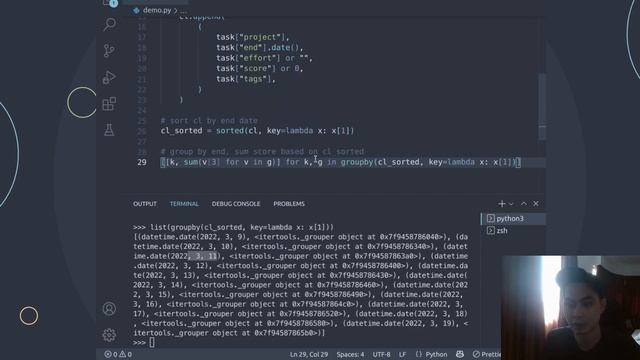
Task: Switch to the TERMINAL panel tab
Action: coord(184,204)
